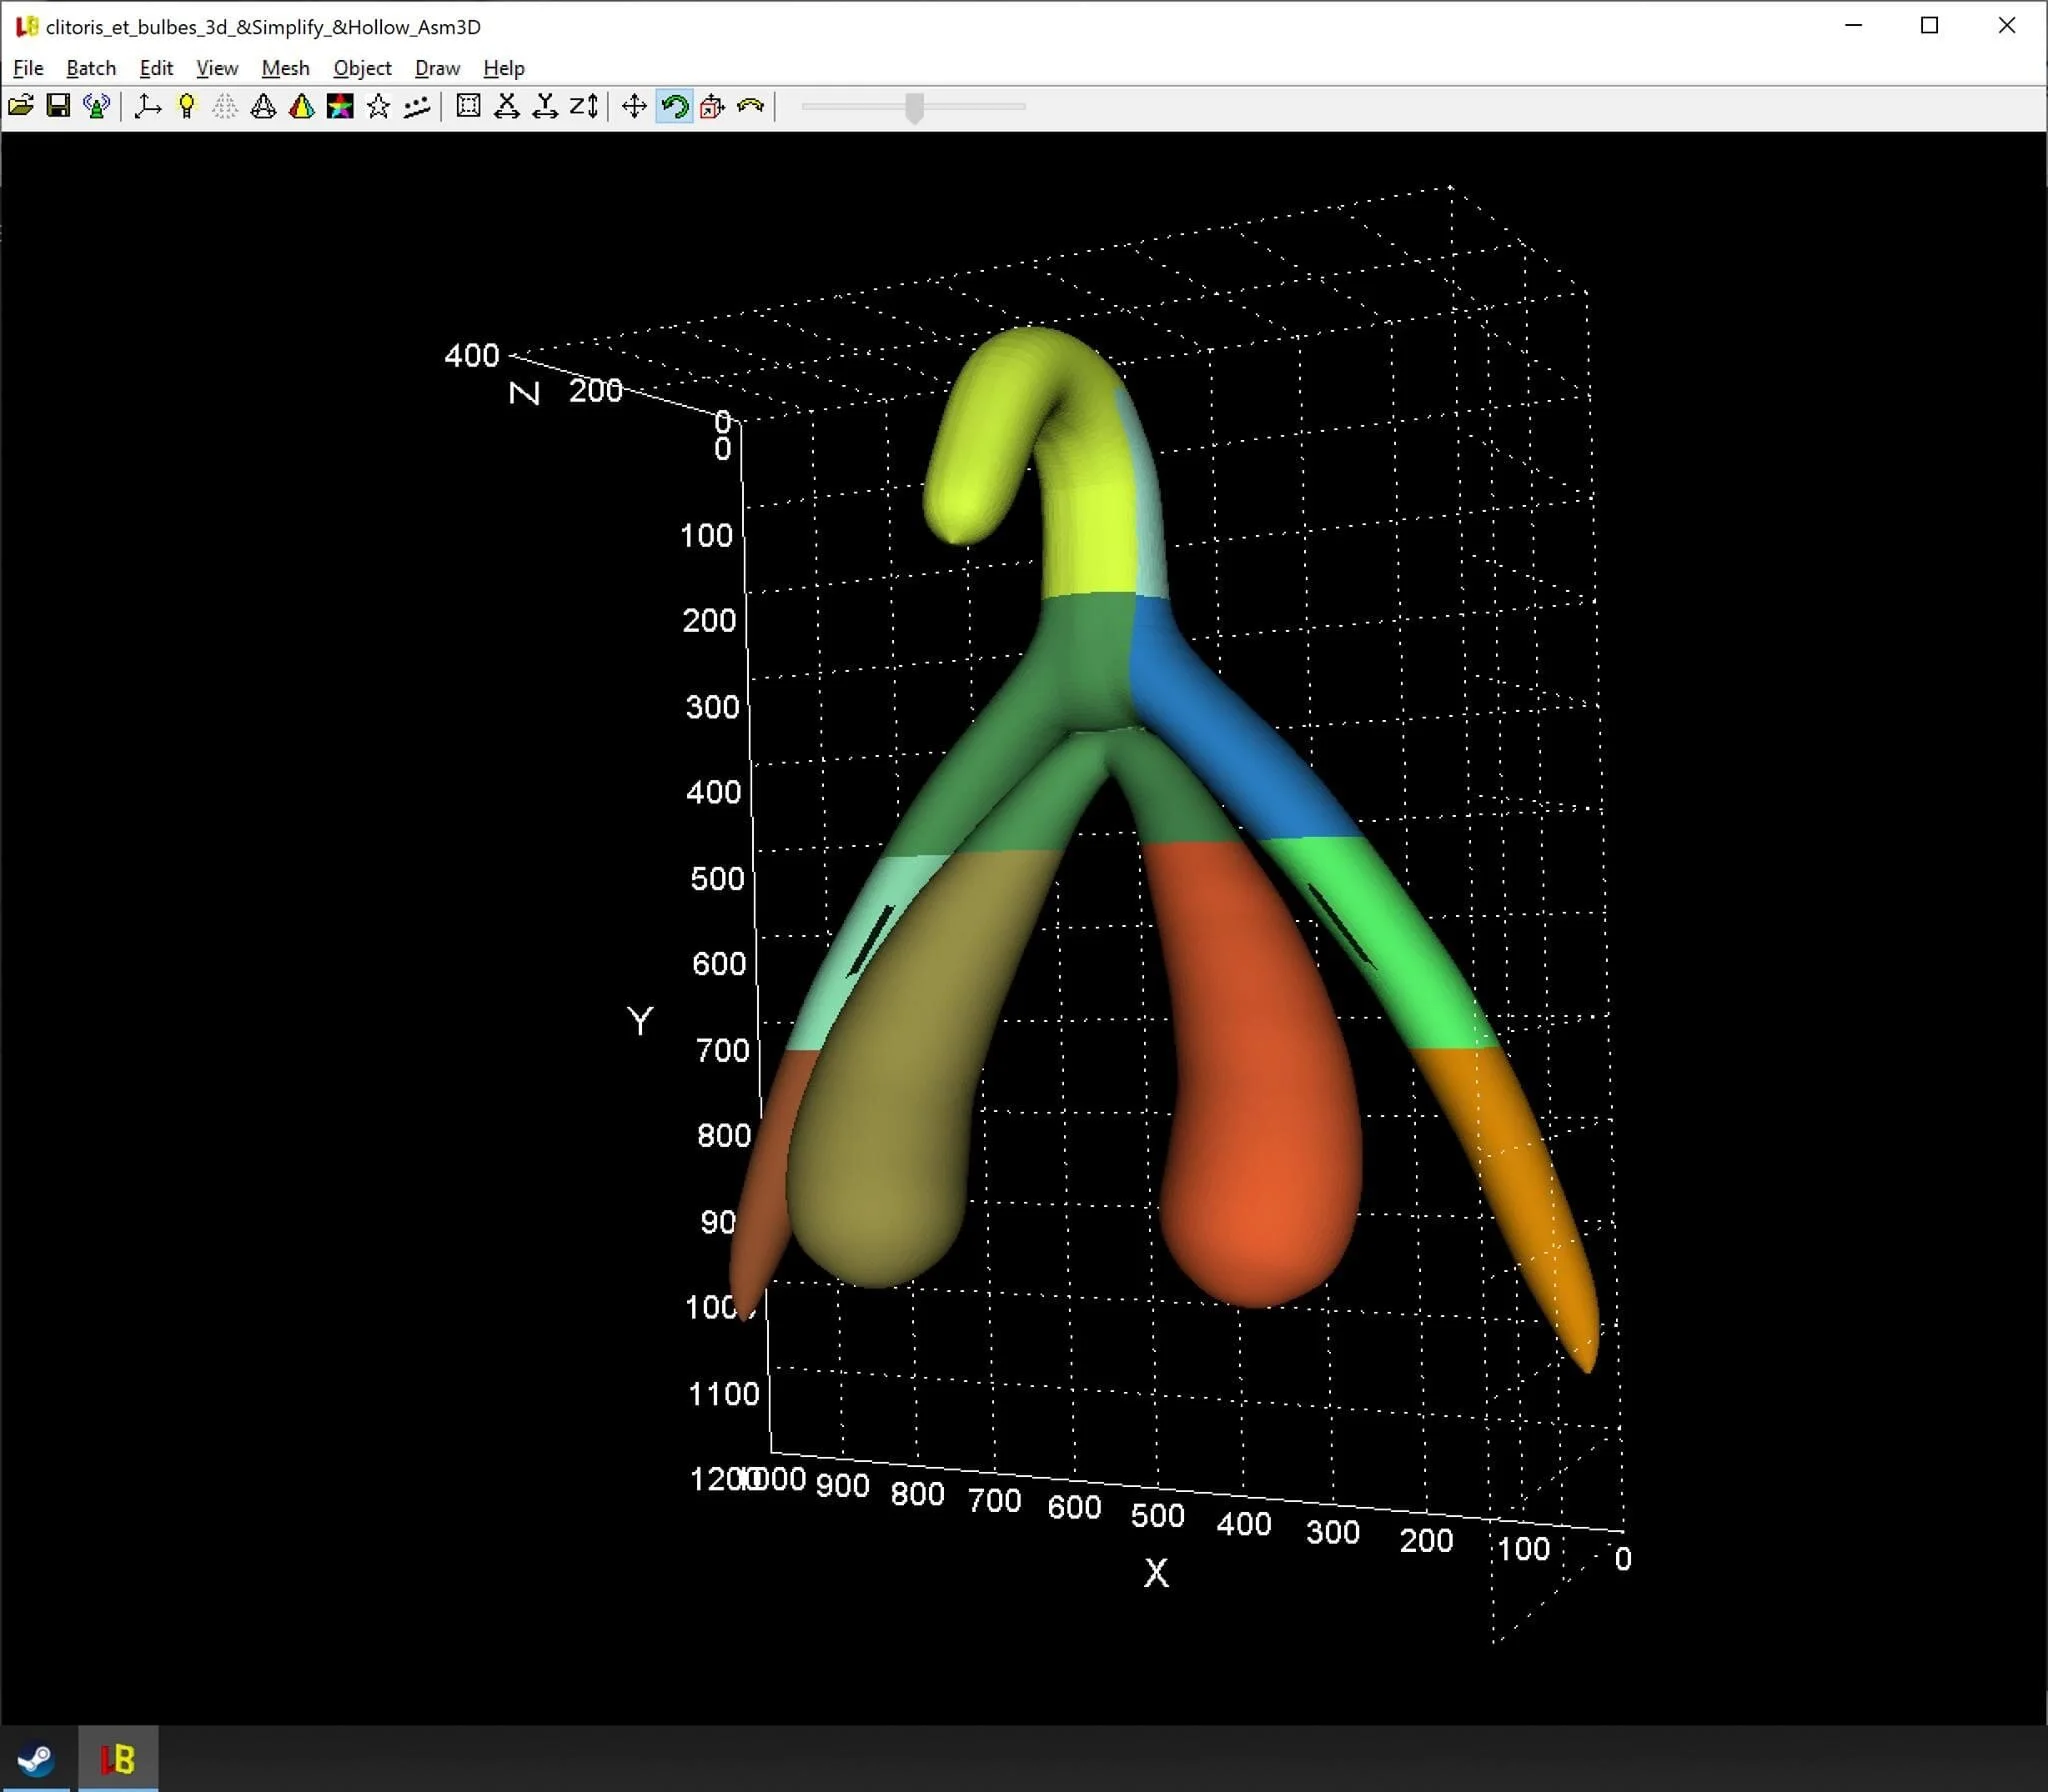Click the Help menu item
Viewport: 2048px width, 1792px height.
tap(503, 68)
